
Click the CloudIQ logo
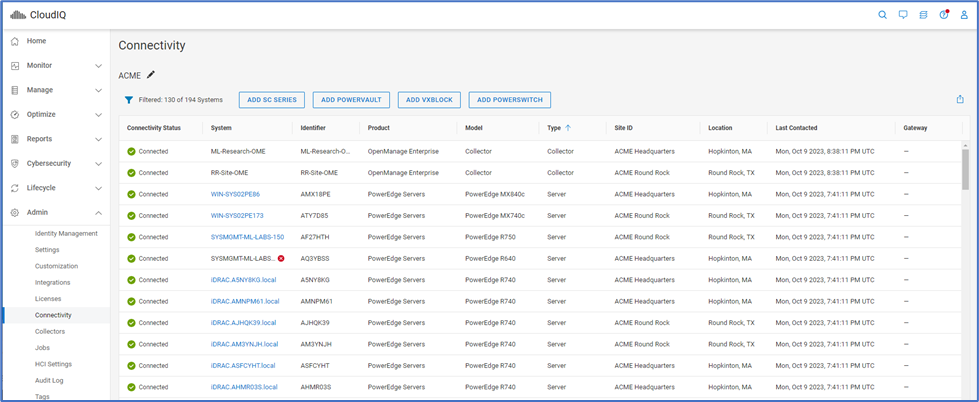(37, 16)
